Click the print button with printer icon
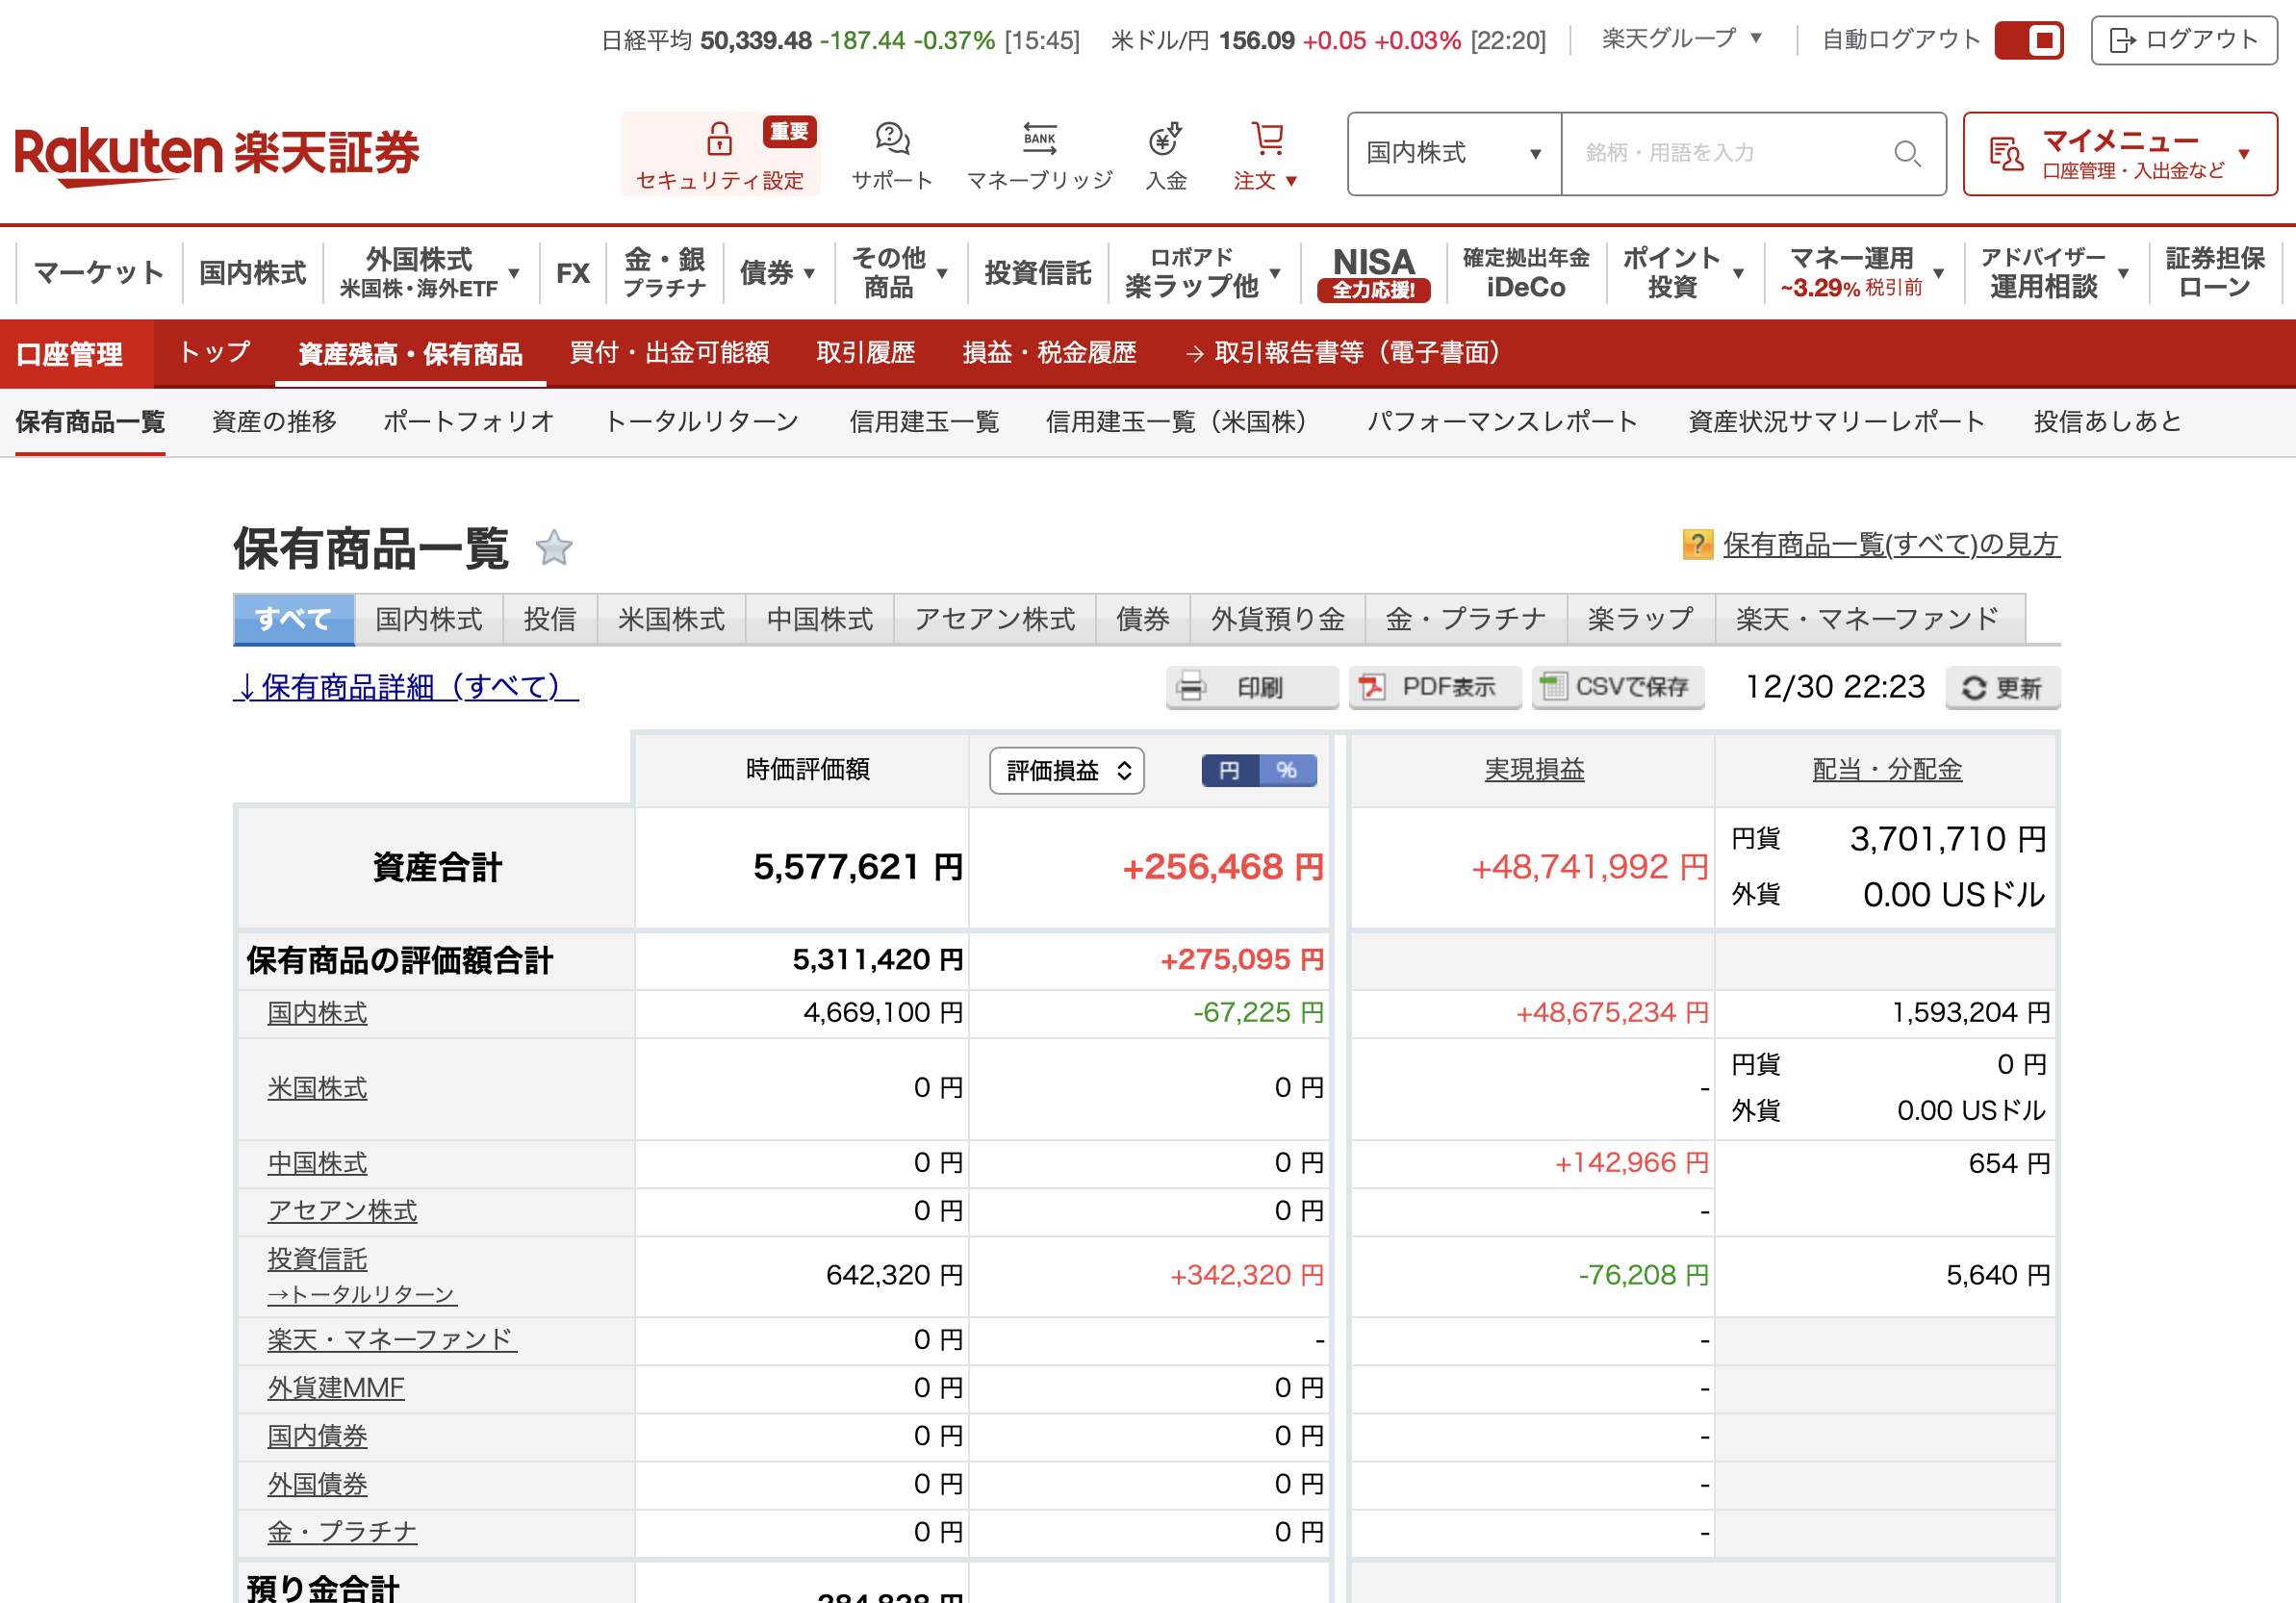Viewport: 2296px width, 1603px height. (1251, 688)
